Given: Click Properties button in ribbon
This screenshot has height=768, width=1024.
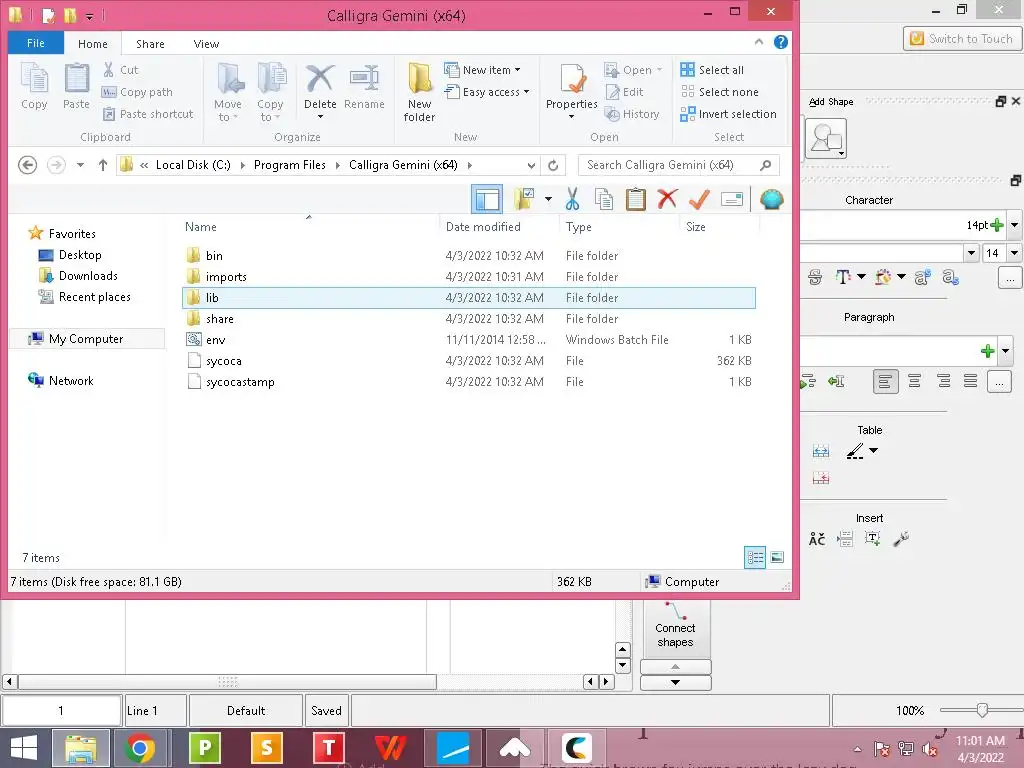Looking at the screenshot, I should click(571, 91).
